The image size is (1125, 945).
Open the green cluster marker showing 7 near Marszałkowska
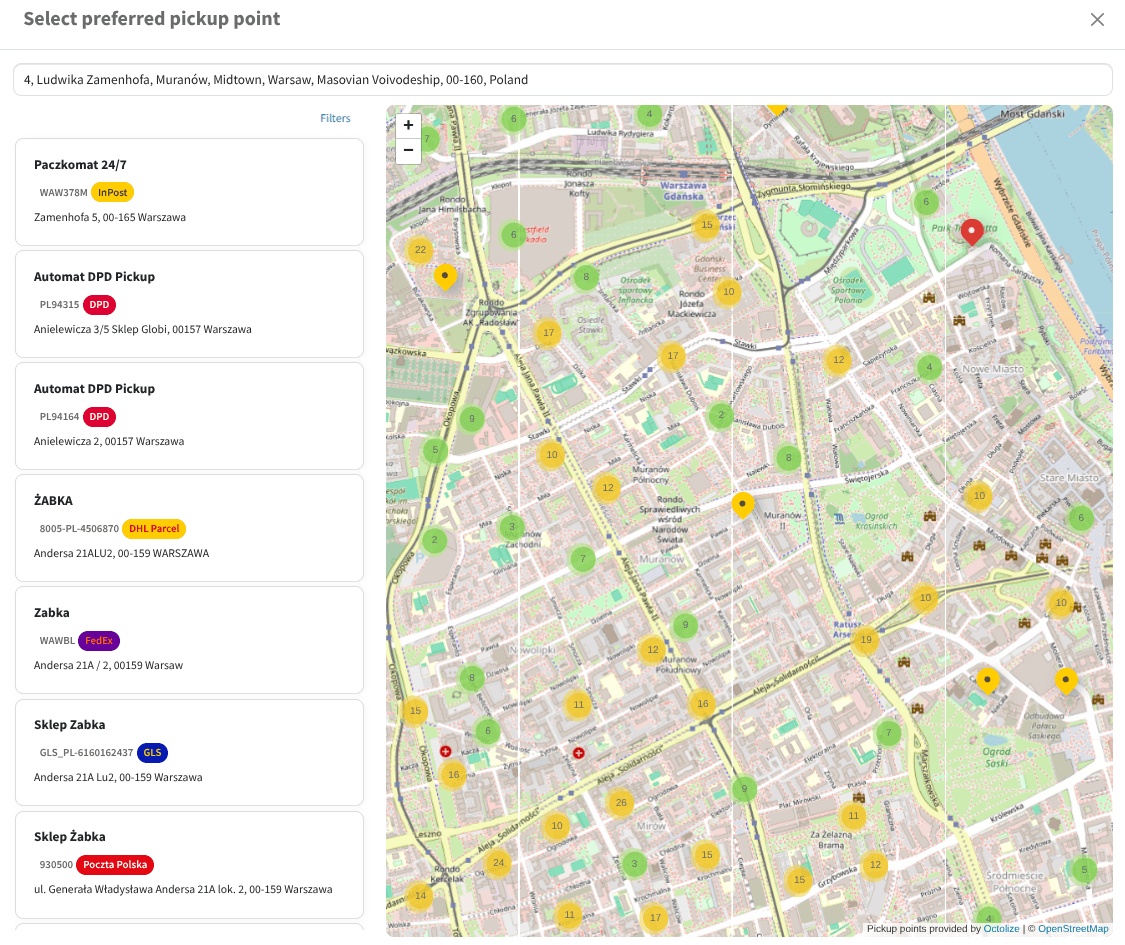click(x=888, y=733)
